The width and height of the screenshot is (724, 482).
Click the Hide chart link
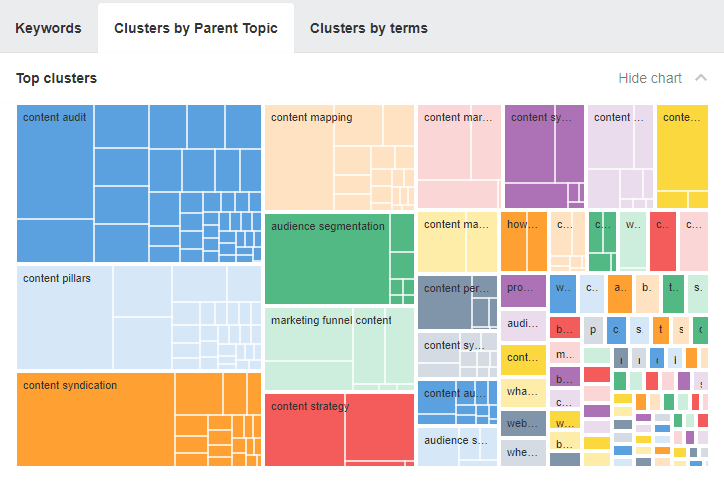tap(650, 78)
